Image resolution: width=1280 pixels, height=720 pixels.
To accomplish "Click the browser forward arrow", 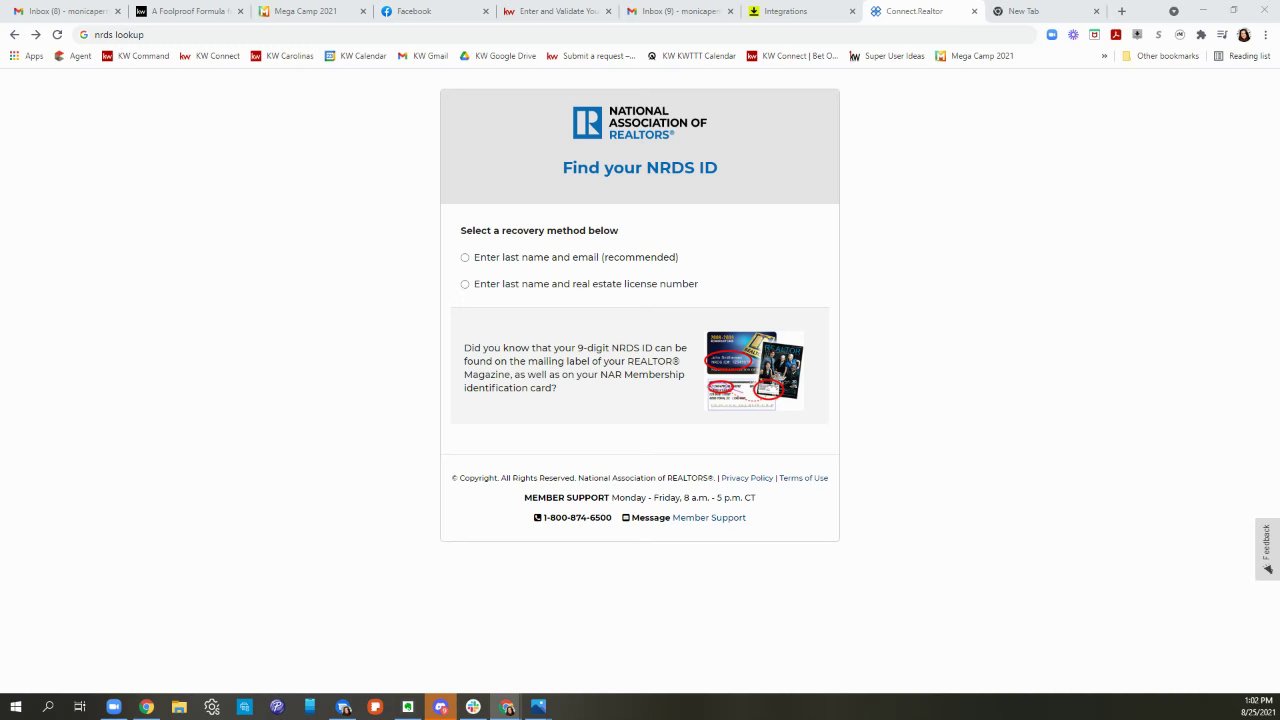I will coord(36,34).
